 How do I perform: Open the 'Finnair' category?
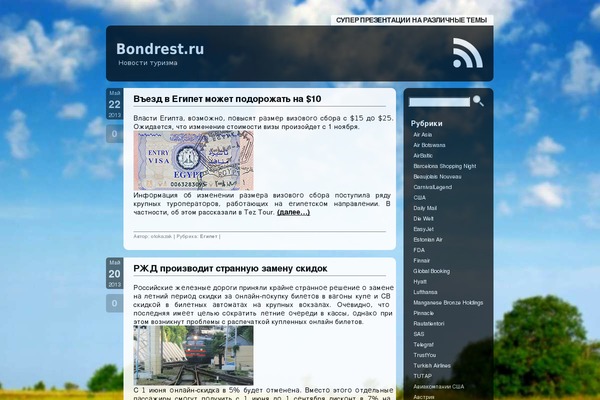pyautogui.click(x=422, y=261)
